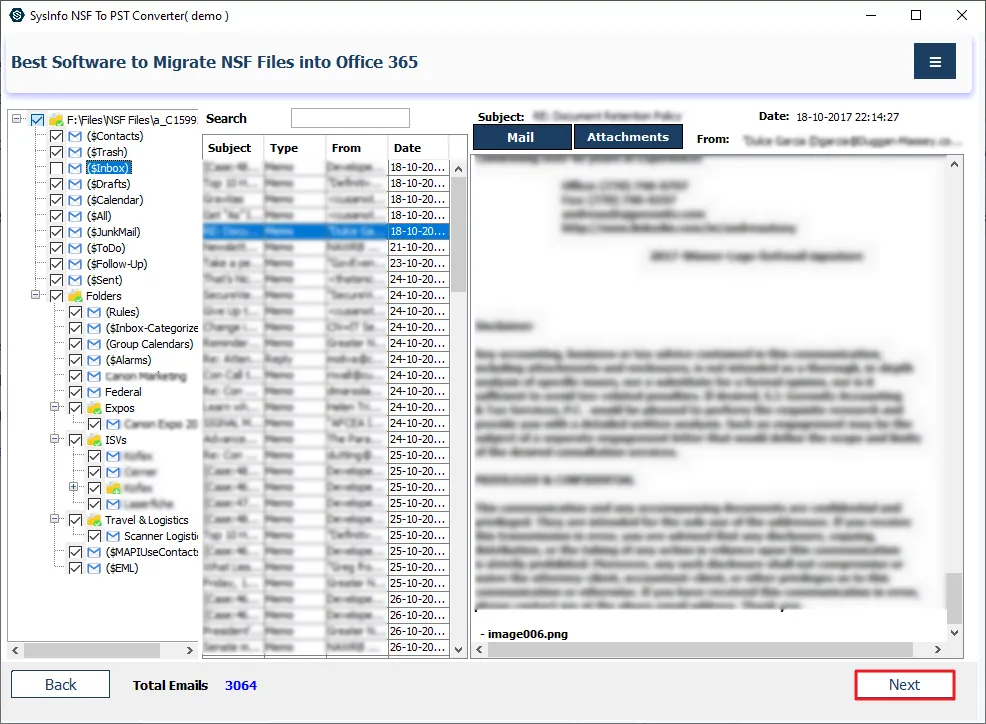This screenshot has height=724, width=986.
Task: Click the ($Calendar) mail envelope icon
Action: point(75,200)
